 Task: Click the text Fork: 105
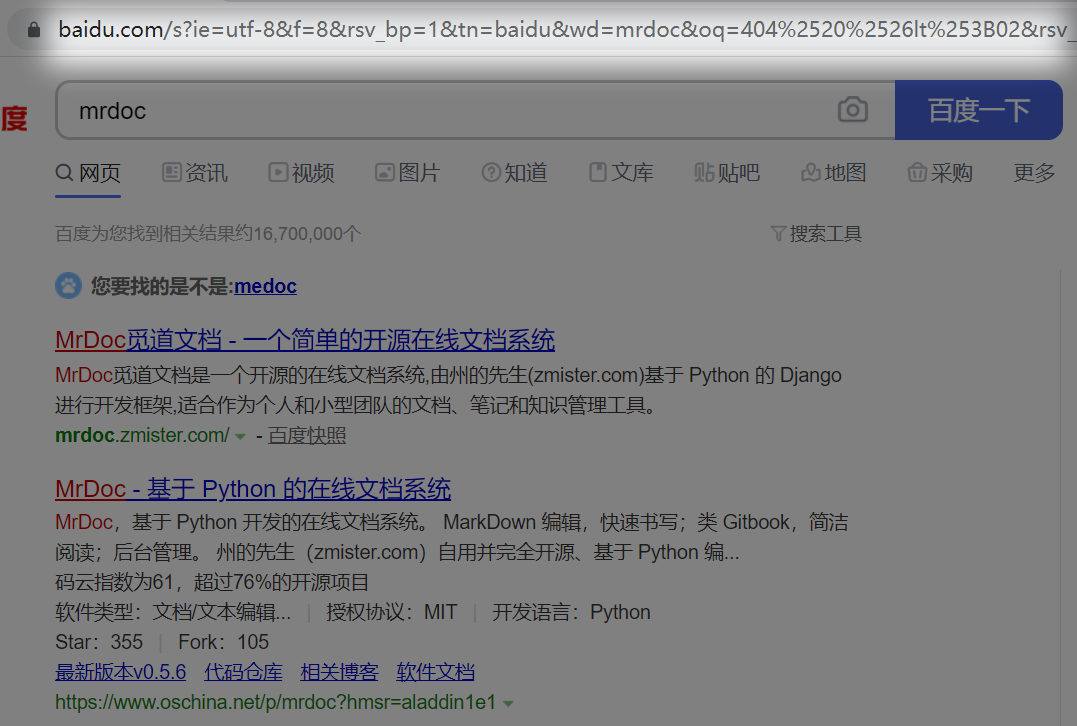(223, 642)
